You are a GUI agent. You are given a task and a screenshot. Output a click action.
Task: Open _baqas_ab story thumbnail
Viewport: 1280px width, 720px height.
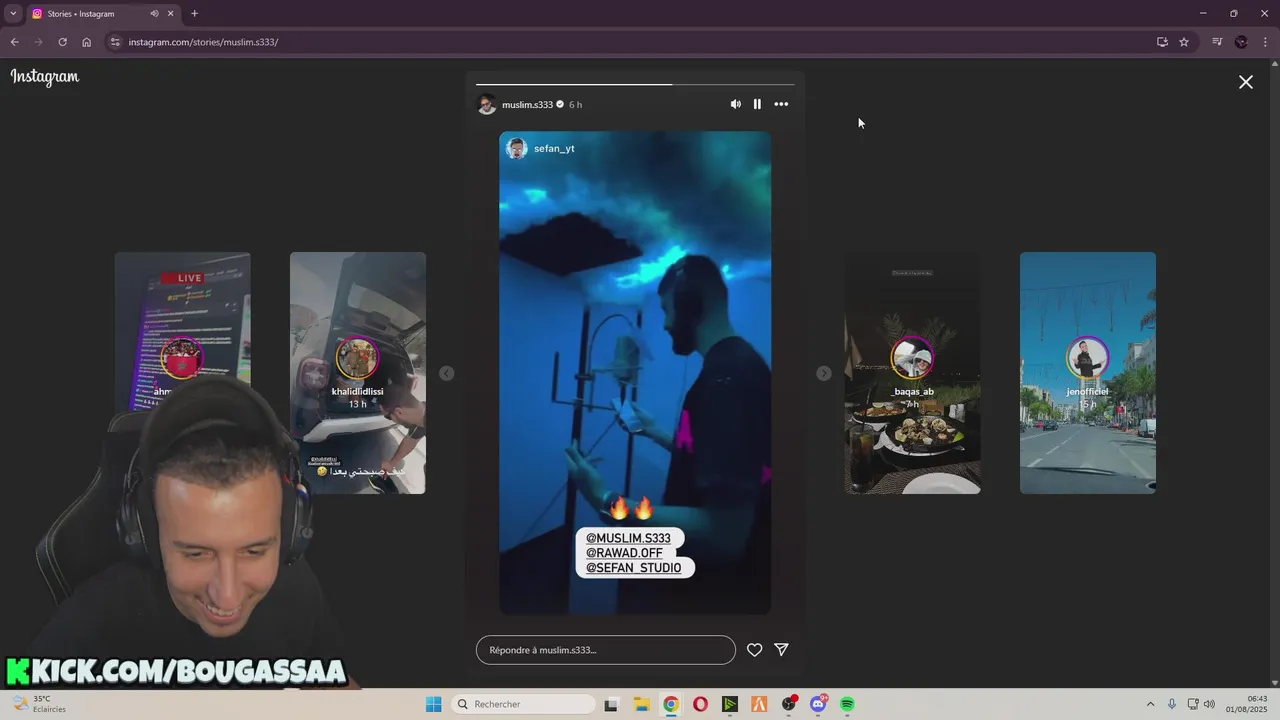point(912,373)
